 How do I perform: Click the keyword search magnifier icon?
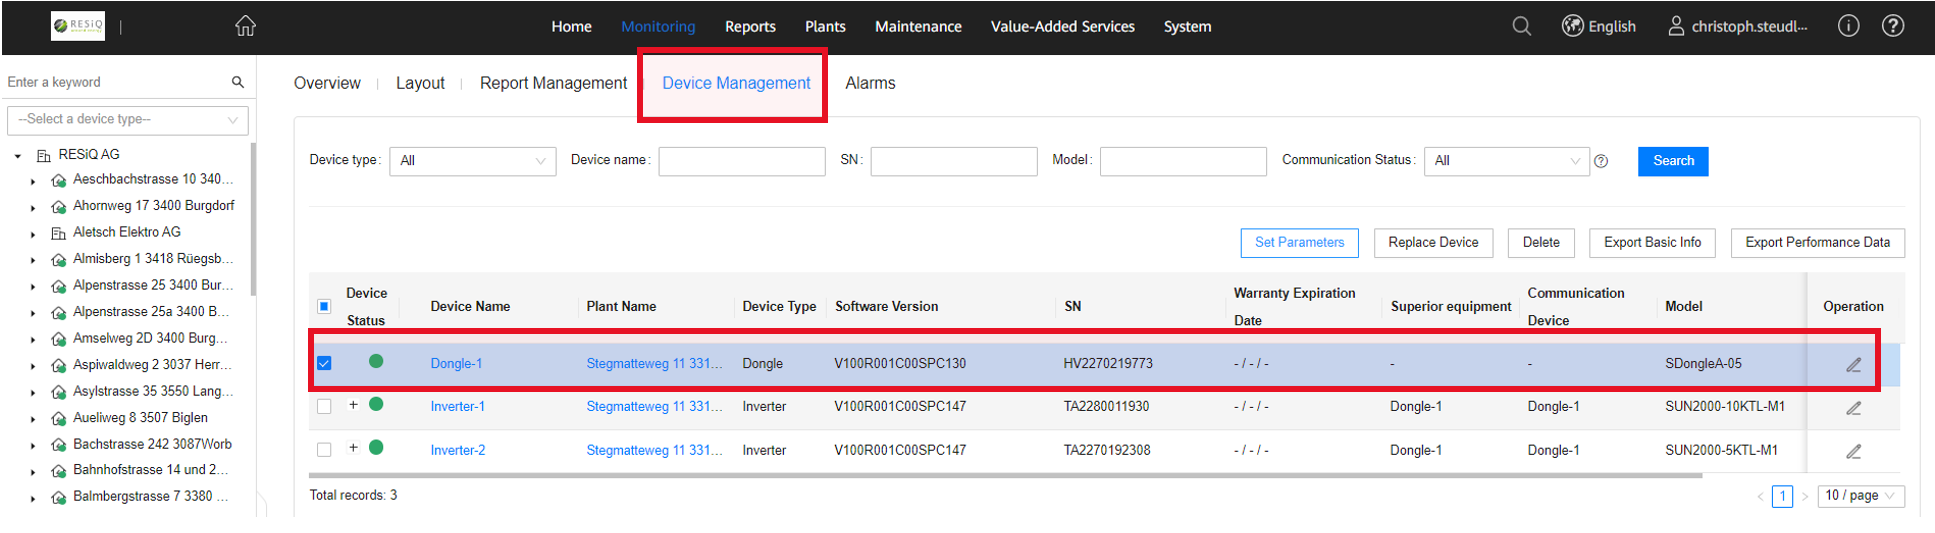tap(238, 82)
